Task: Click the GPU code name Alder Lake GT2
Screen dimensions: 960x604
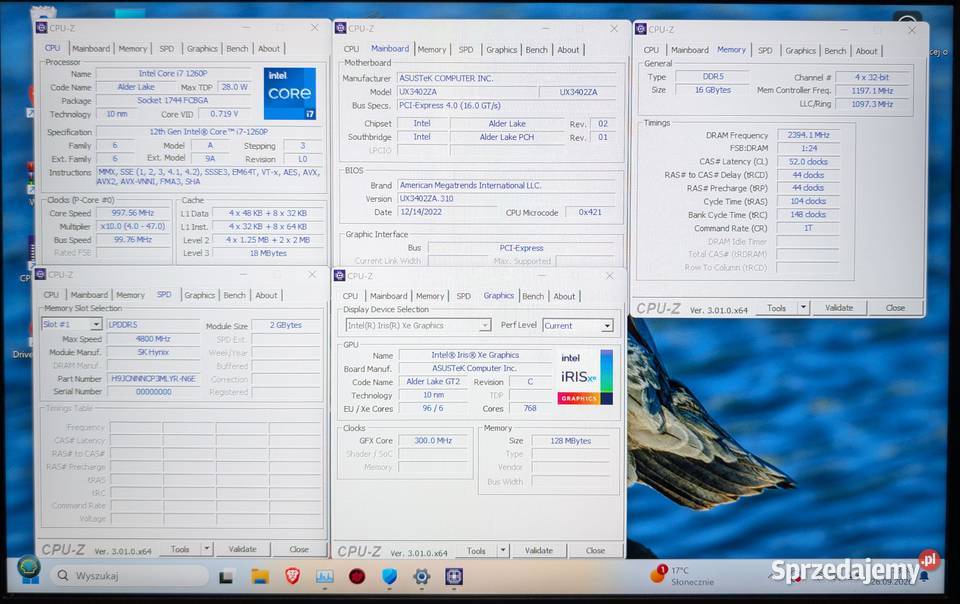Action: click(x=433, y=381)
